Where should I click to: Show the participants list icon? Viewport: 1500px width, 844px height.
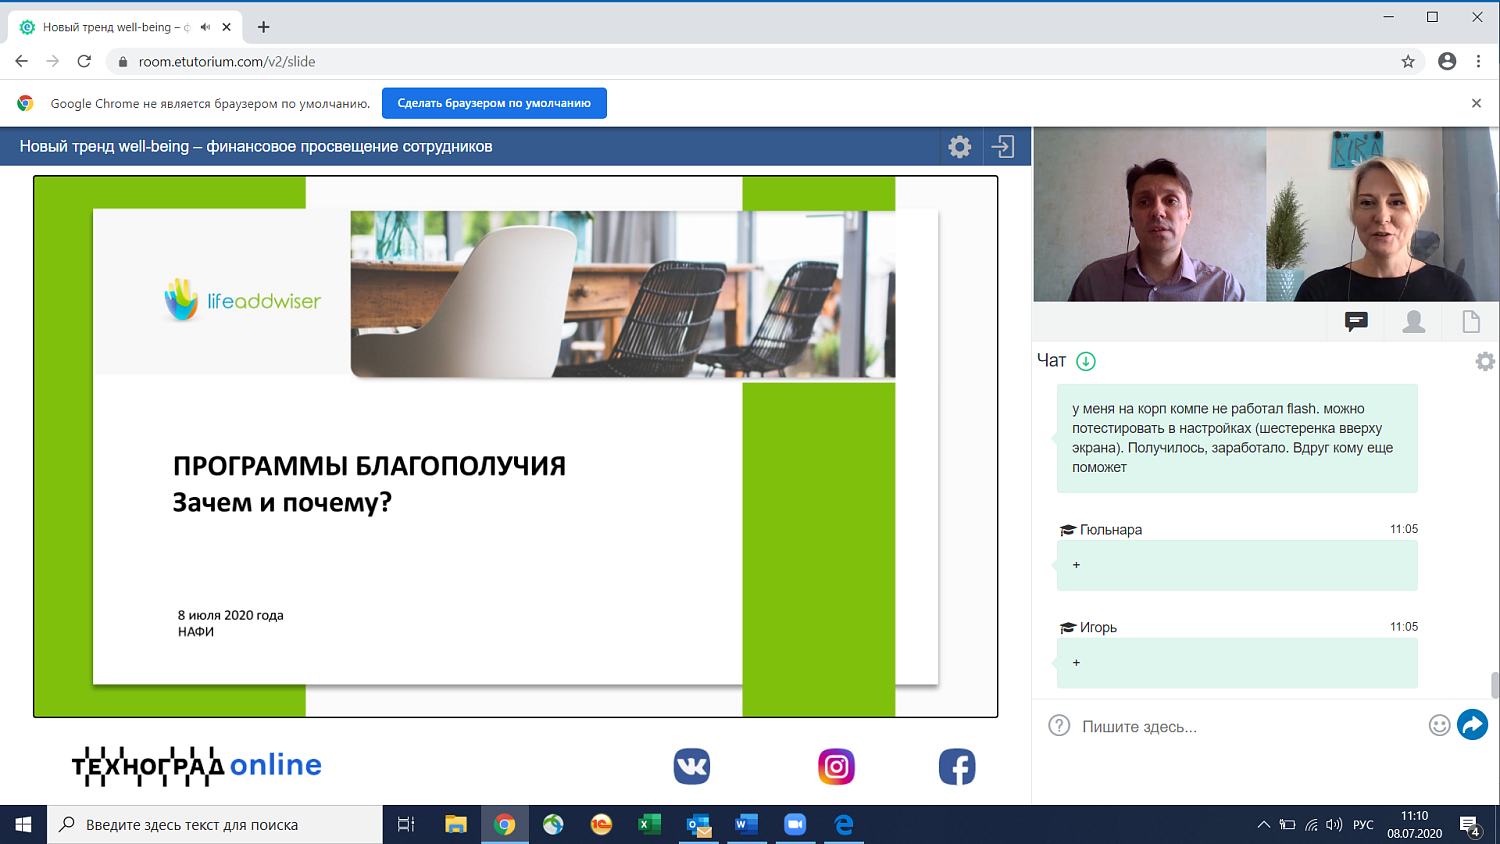1414,321
